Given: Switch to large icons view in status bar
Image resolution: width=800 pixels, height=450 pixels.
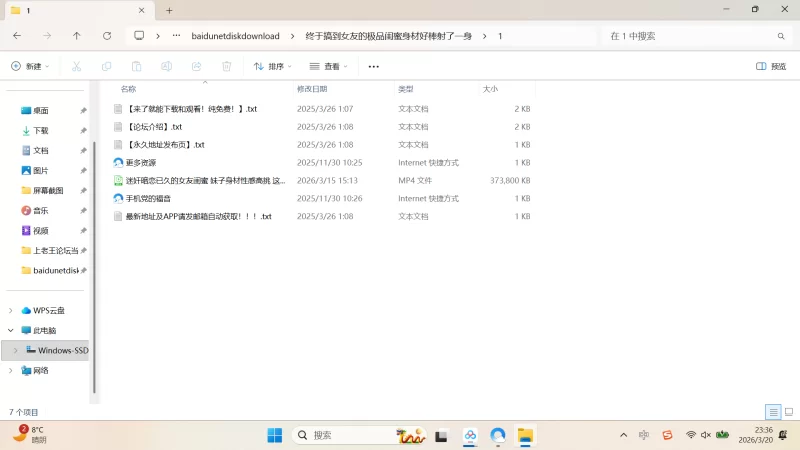Looking at the screenshot, I should (788, 412).
